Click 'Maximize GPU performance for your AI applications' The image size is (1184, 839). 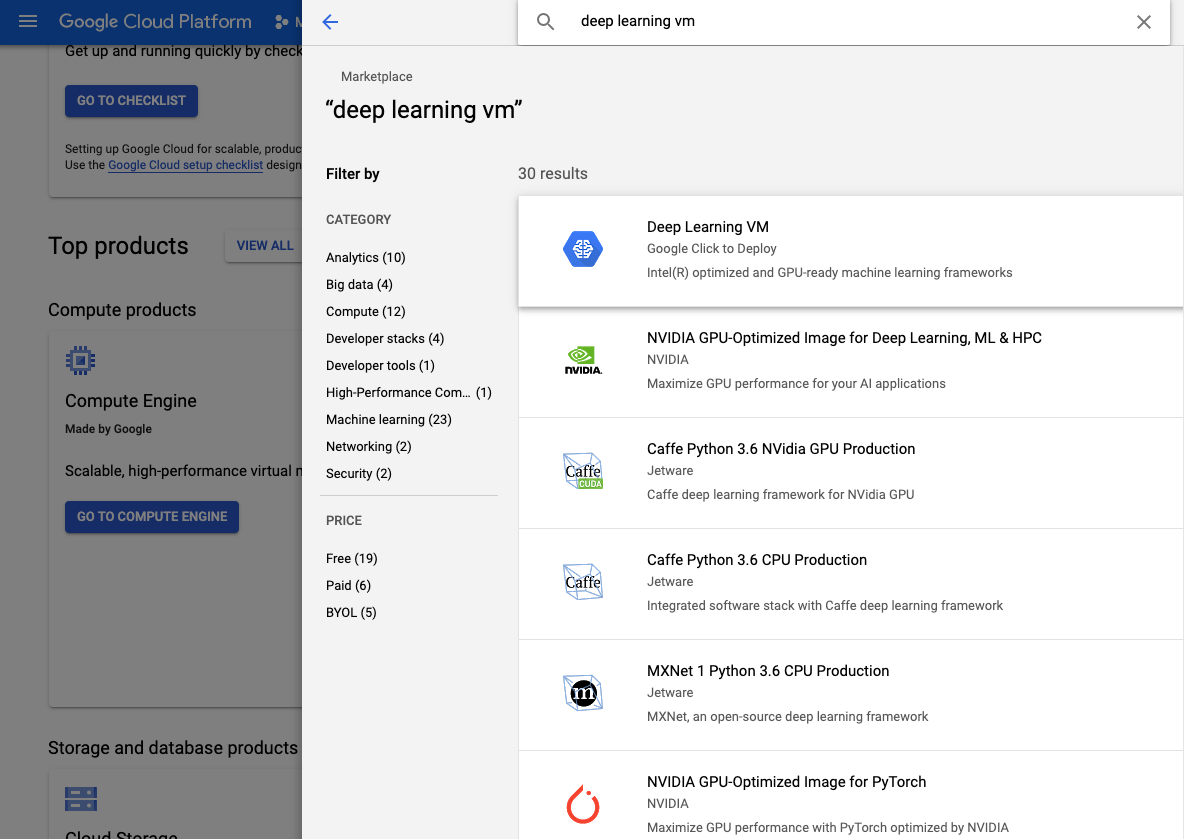tap(796, 384)
